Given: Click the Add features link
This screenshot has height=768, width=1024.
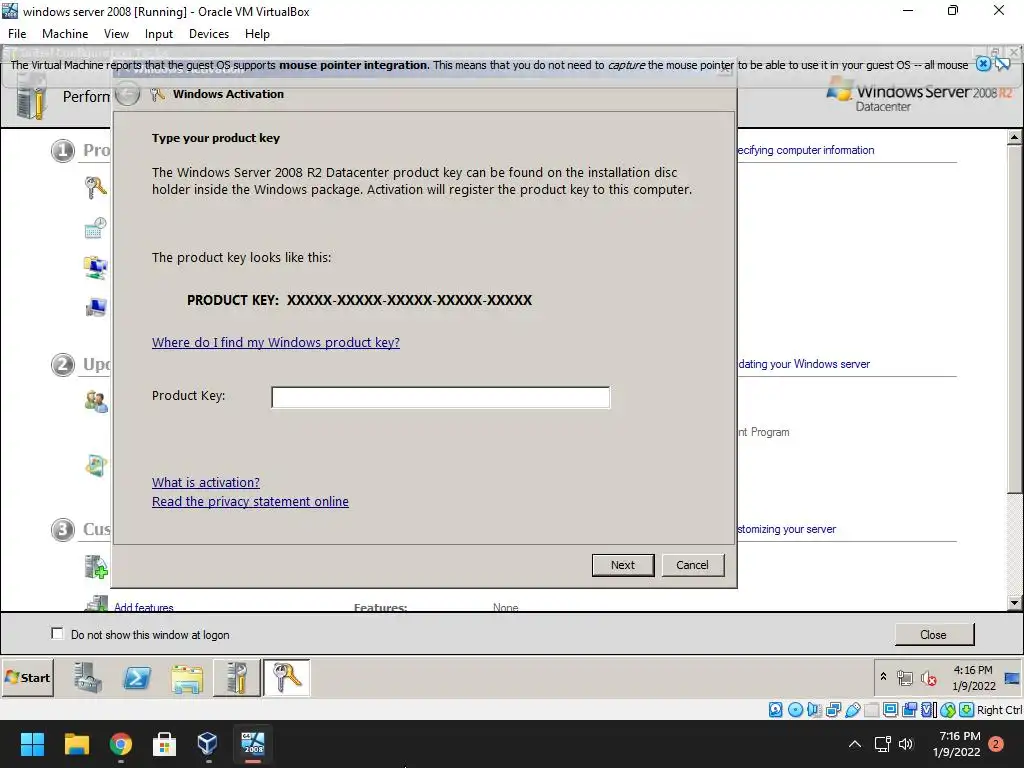Looking at the screenshot, I should [x=144, y=607].
